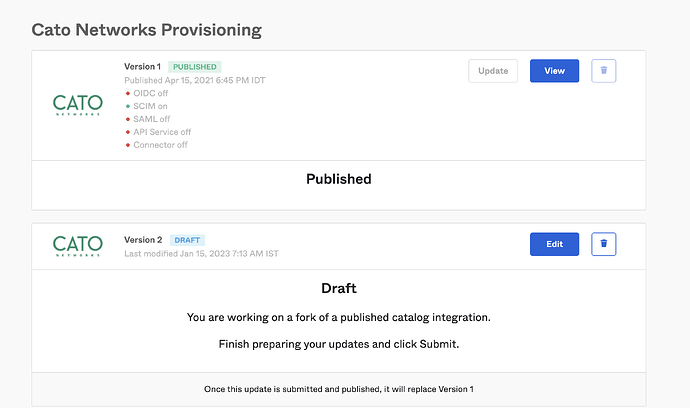The height and width of the screenshot is (408, 690).
Task: Select the SAML off status line
Action: click(x=147, y=119)
